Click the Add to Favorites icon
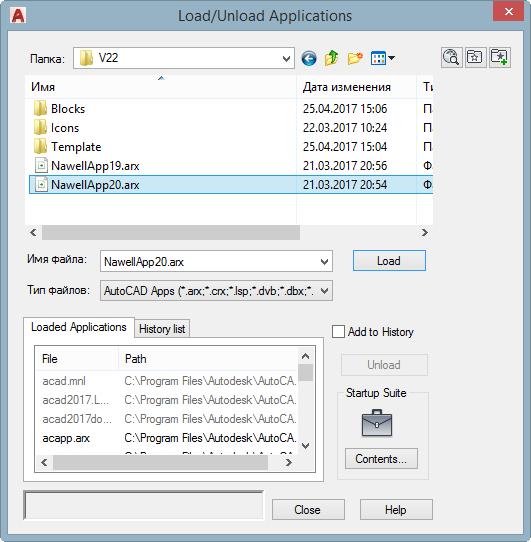 pos(500,57)
